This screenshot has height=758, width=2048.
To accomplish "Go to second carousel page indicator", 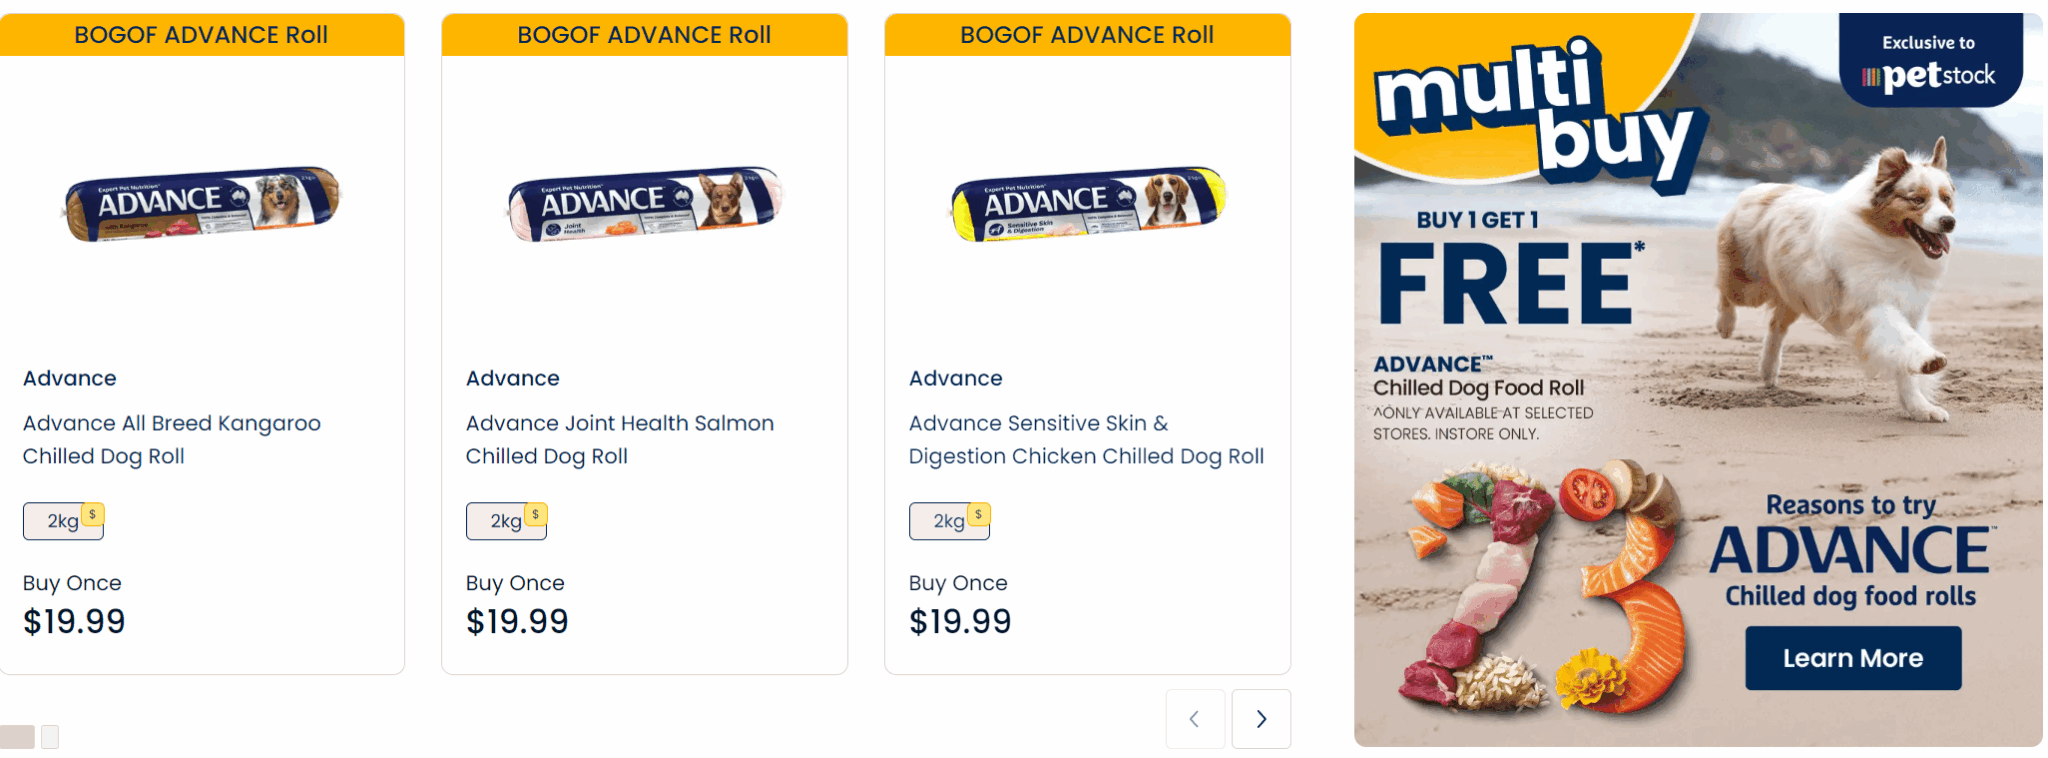I will click(x=50, y=737).
